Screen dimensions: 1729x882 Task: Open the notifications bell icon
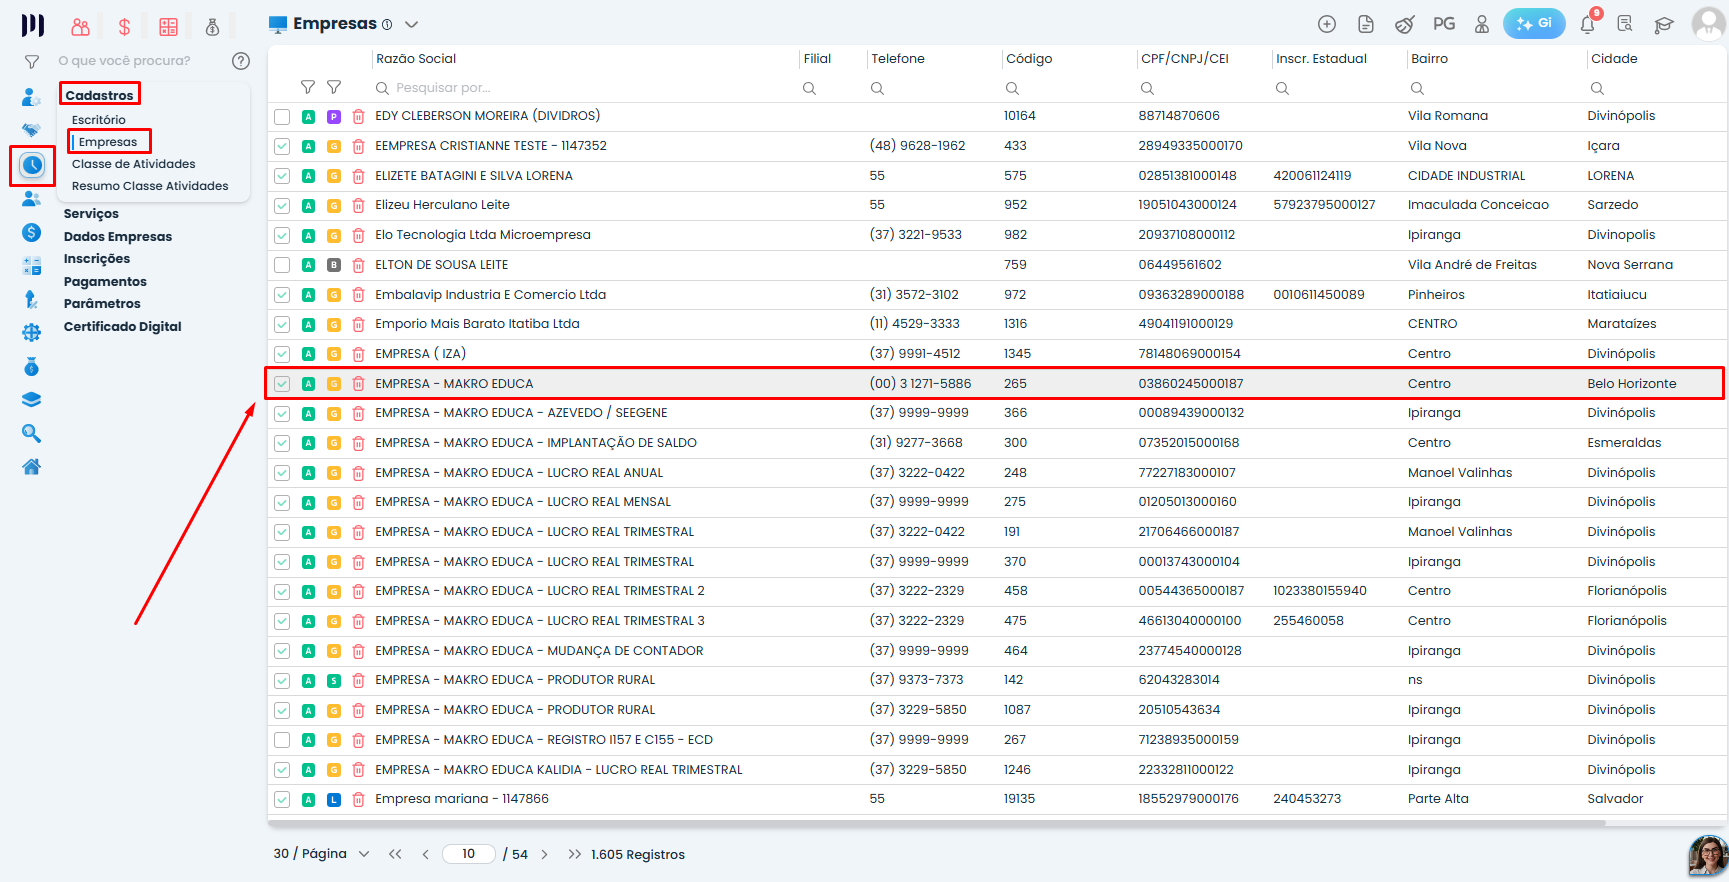[1587, 24]
